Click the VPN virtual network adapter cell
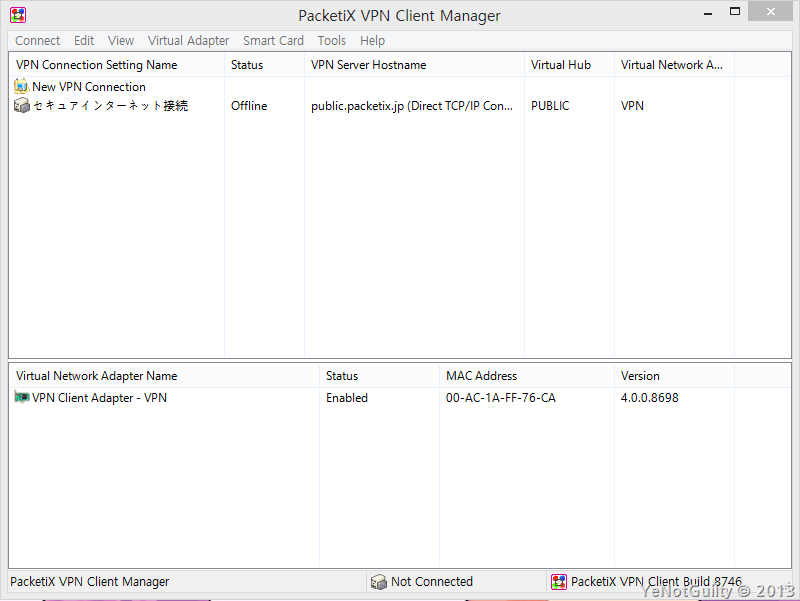The image size is (800, 601). 632,106
